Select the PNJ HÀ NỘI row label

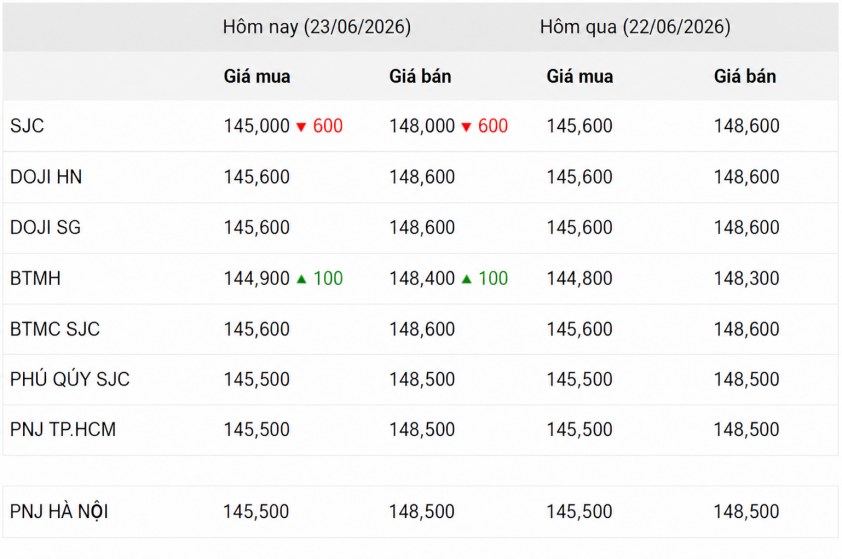tap(59, 511)
